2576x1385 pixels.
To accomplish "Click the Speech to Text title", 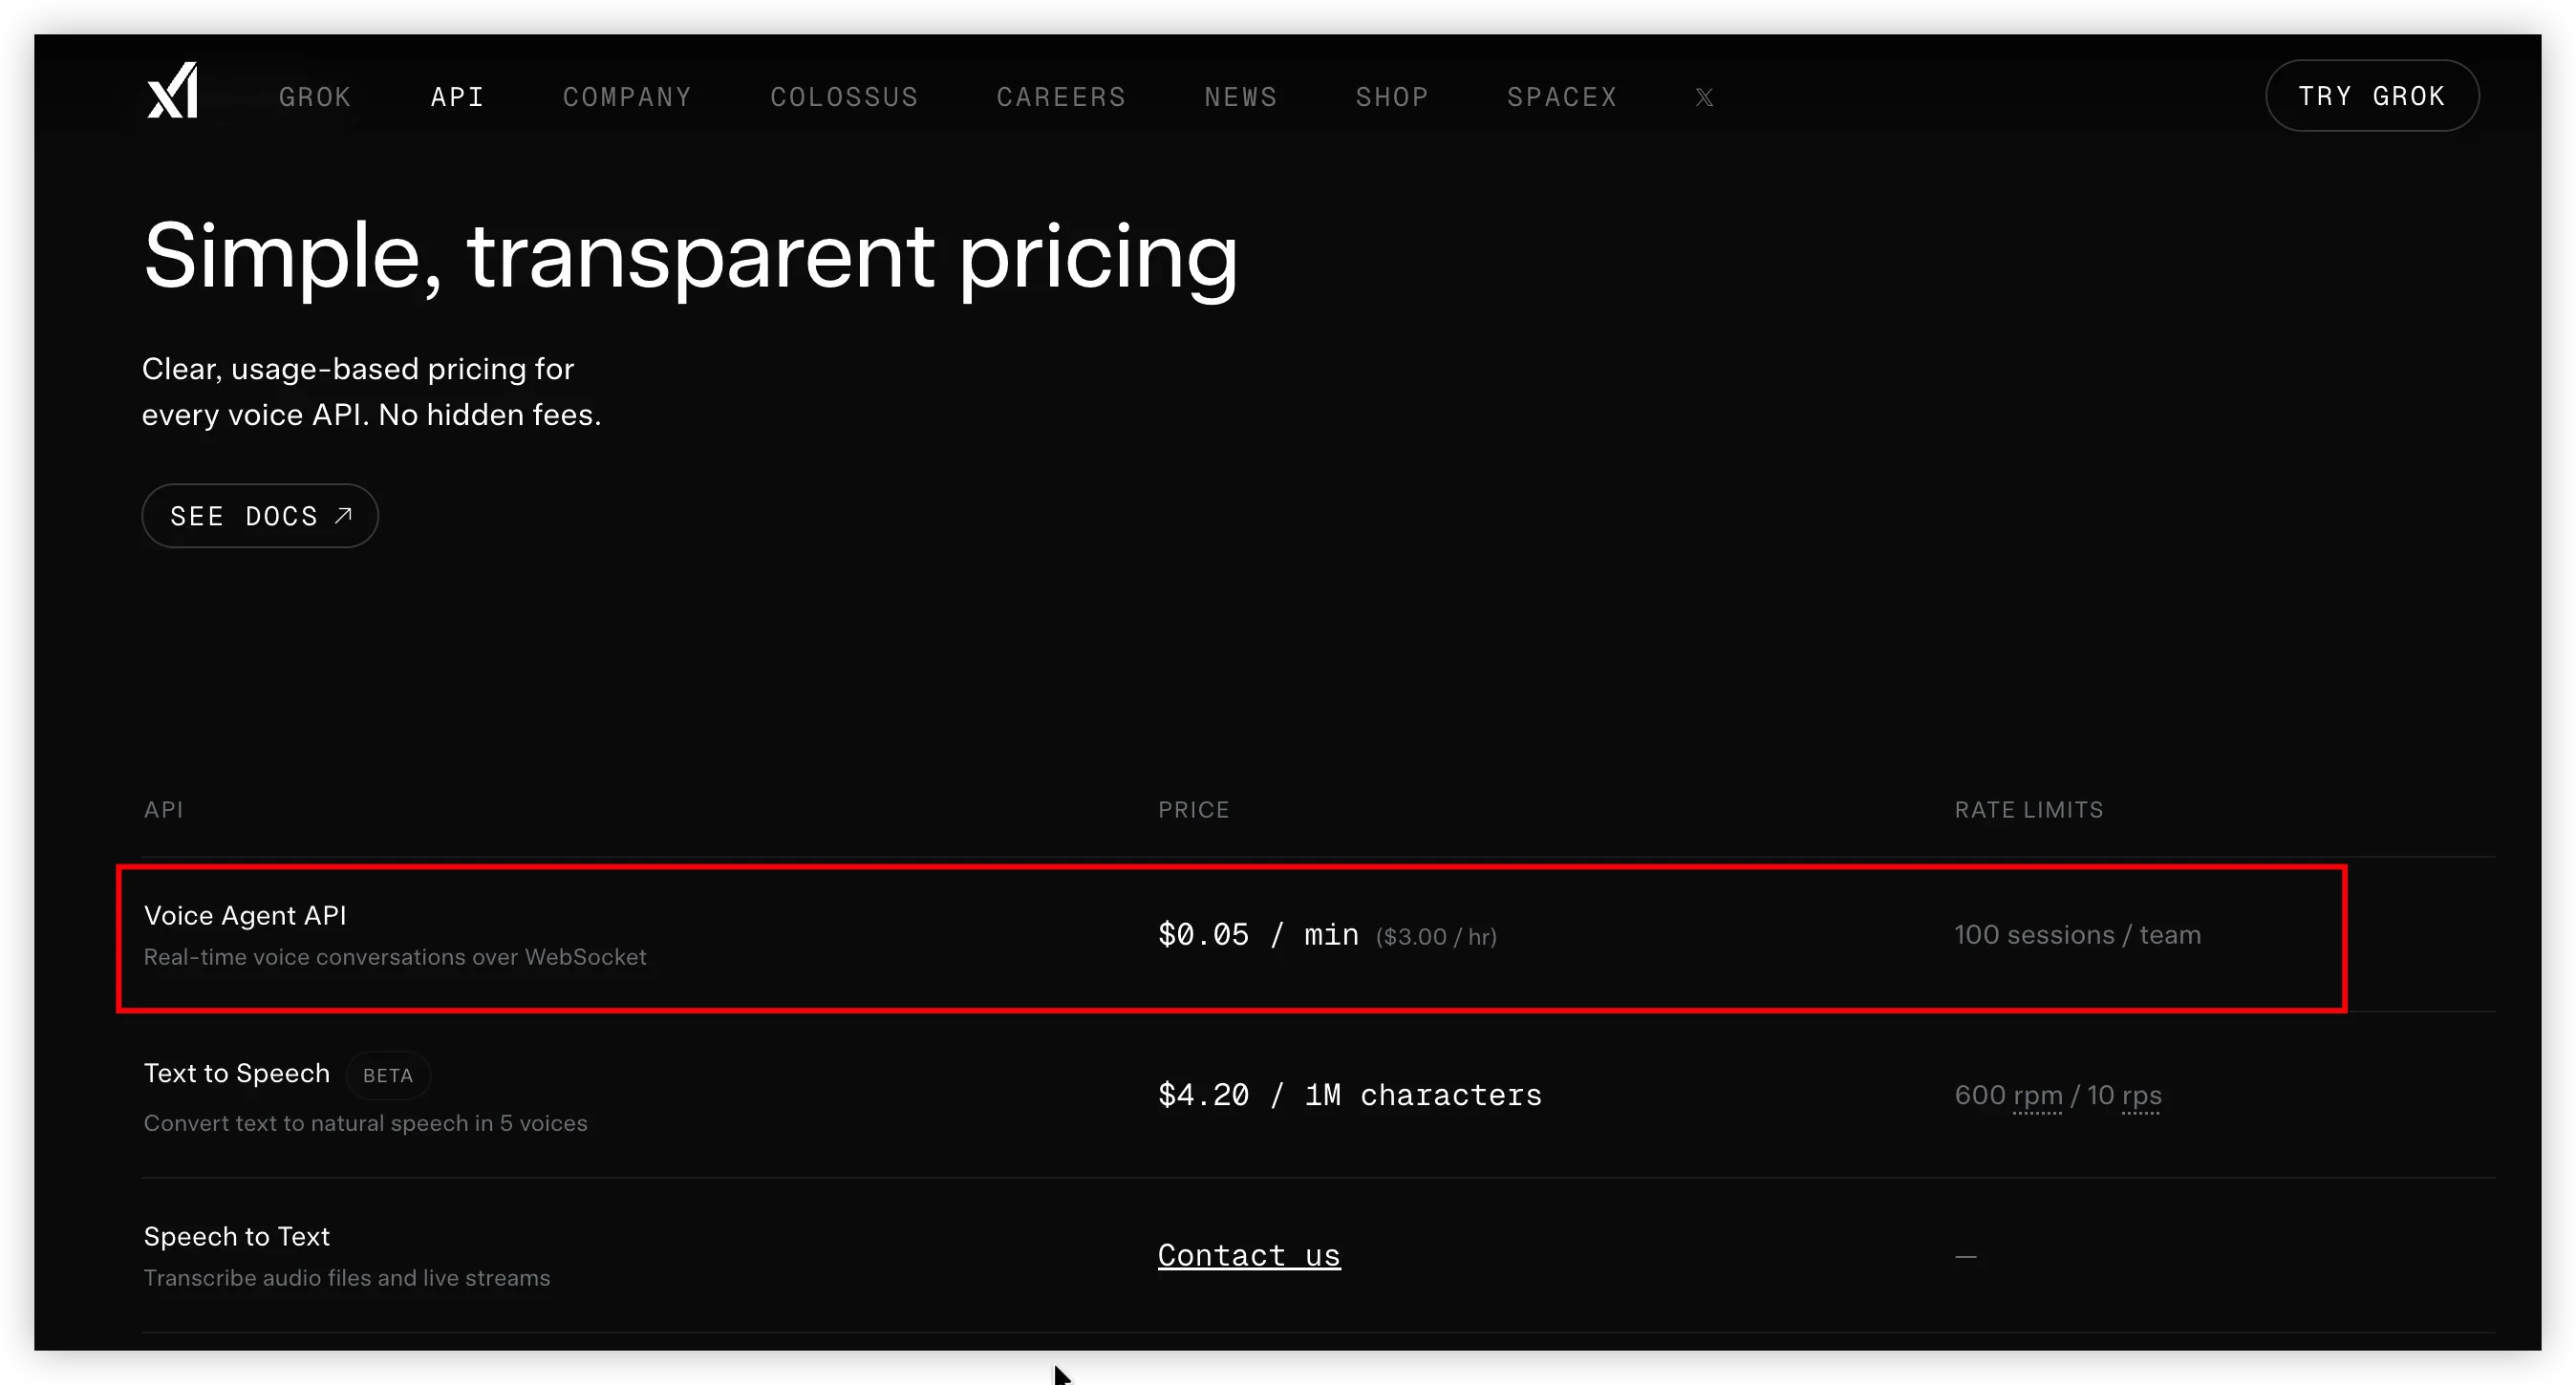I will [236, 1236].
